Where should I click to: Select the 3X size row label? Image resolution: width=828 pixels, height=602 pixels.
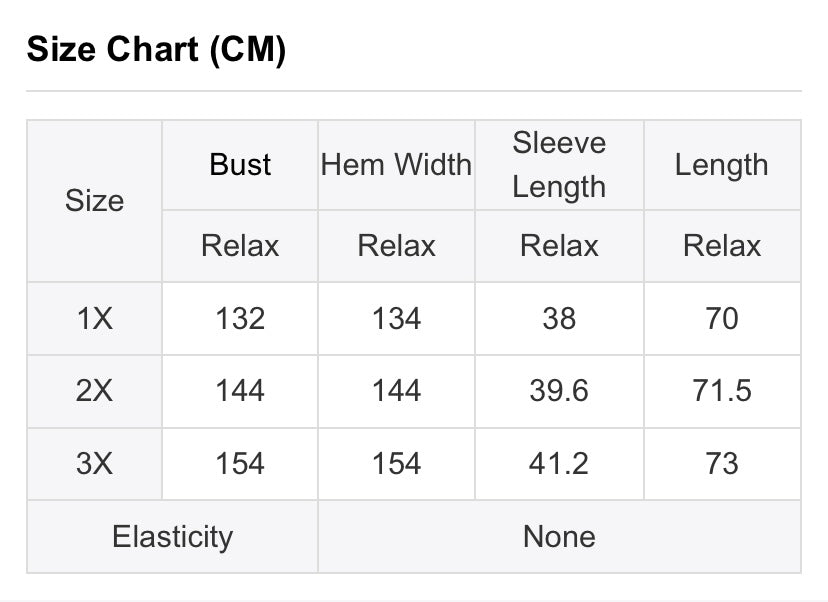95,464
